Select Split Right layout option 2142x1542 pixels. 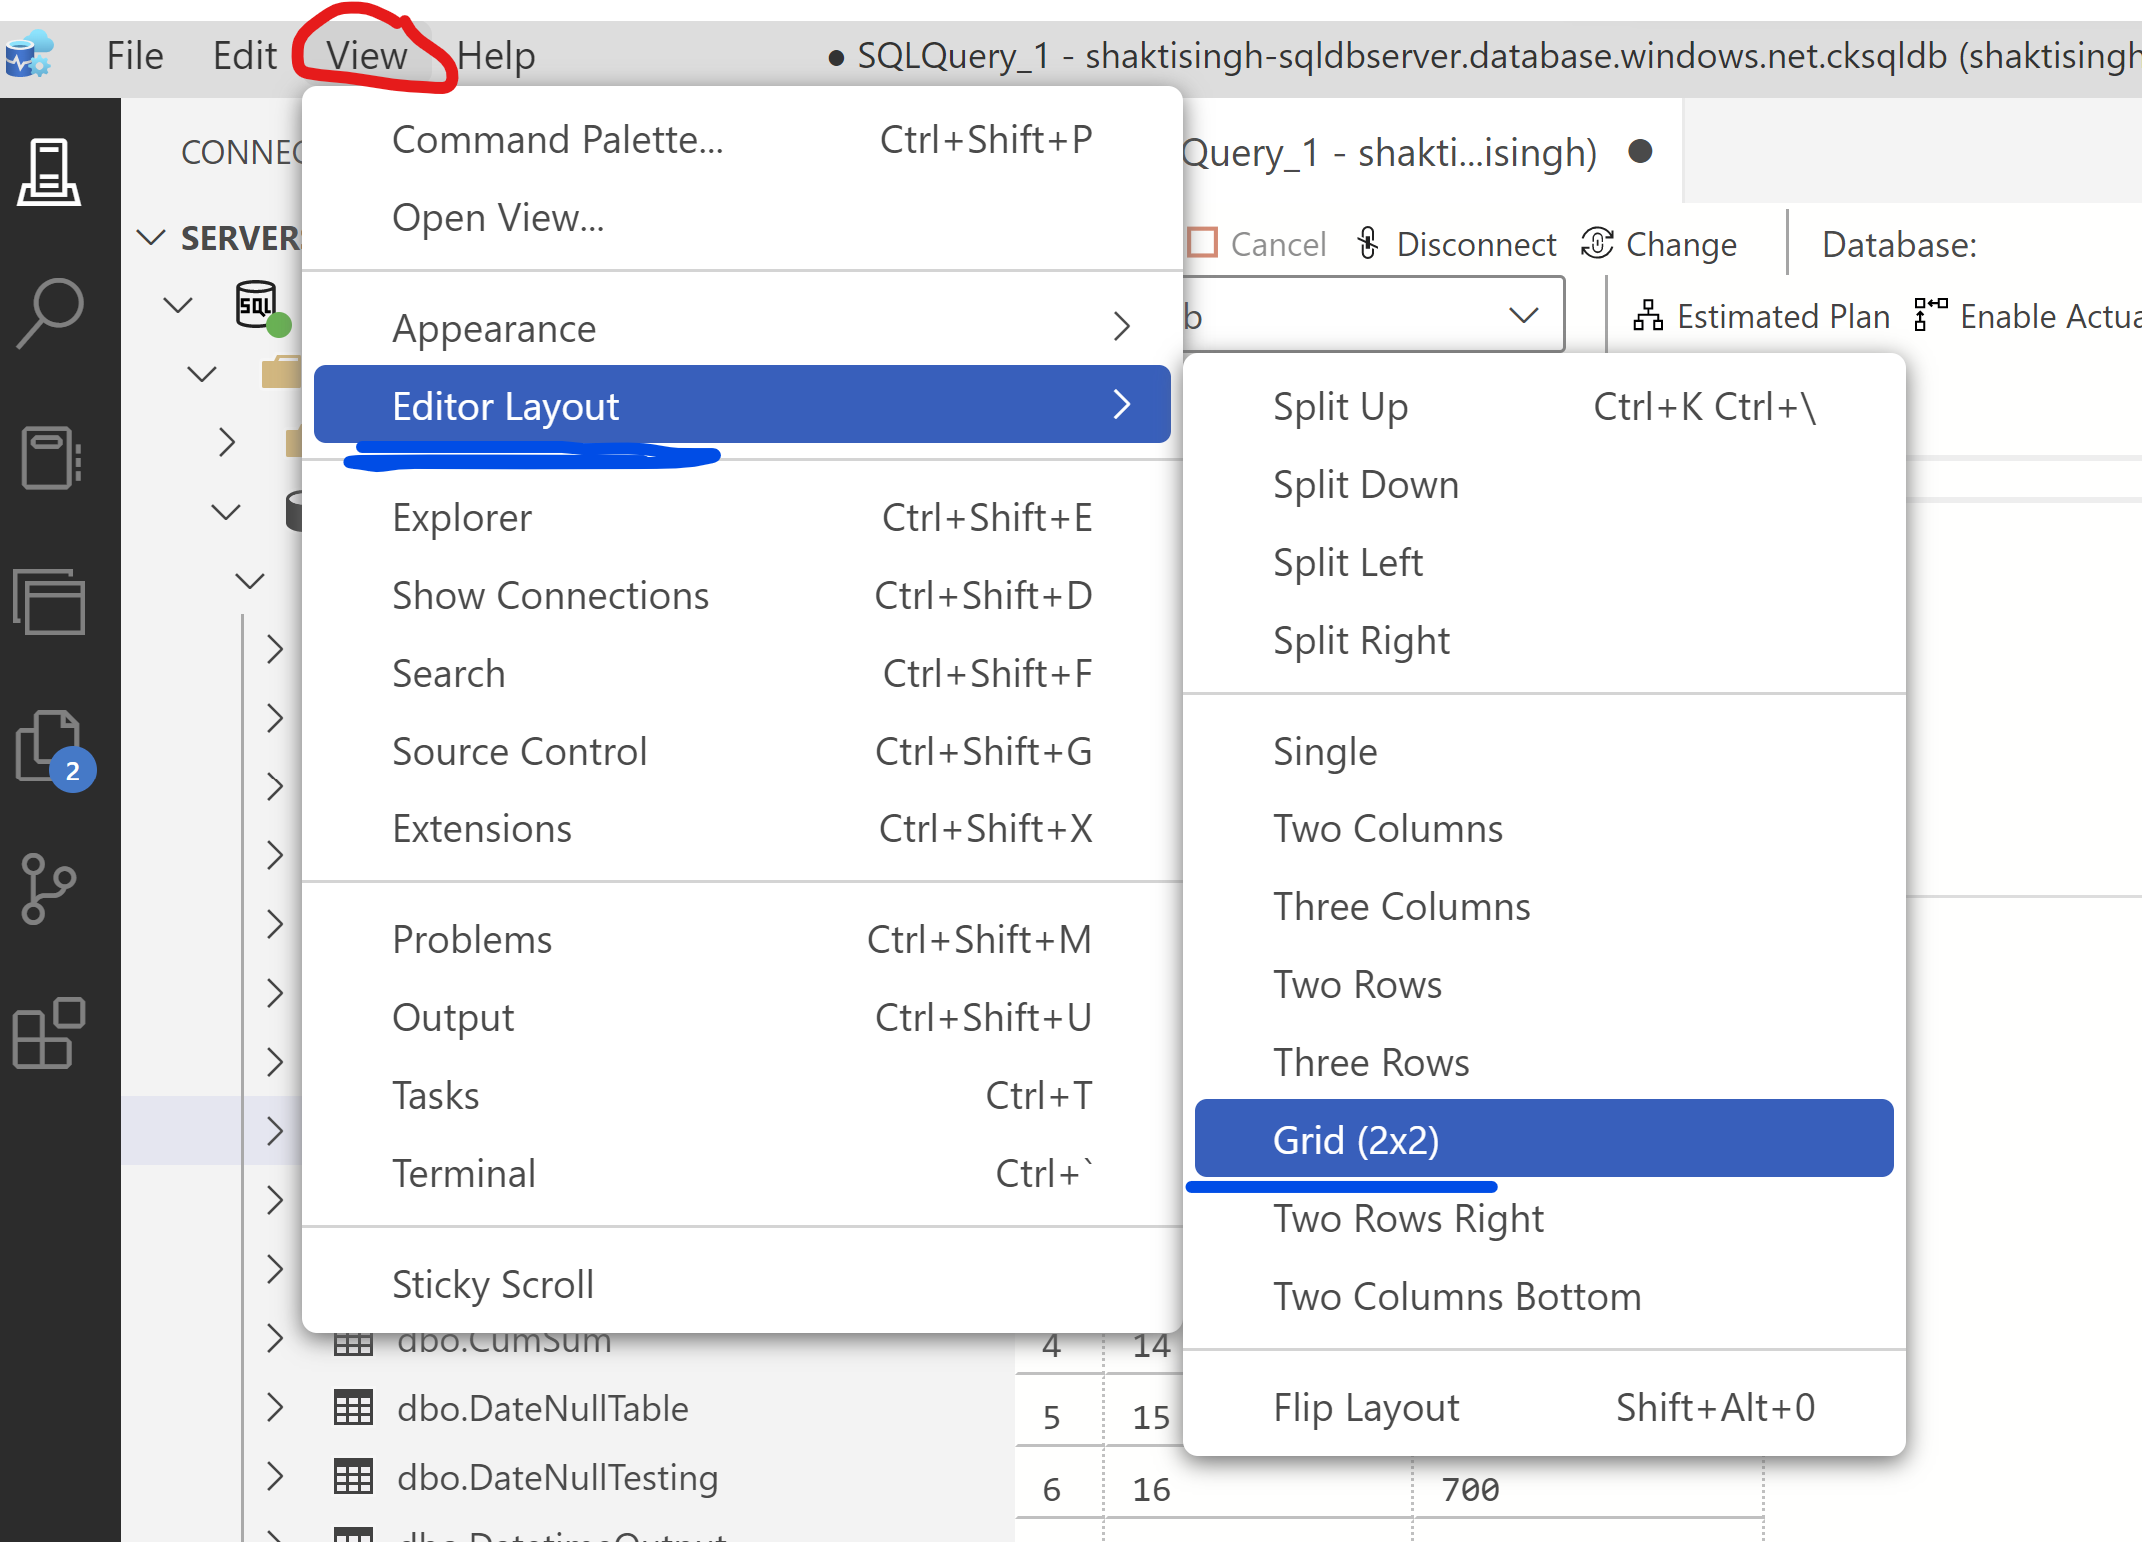pyautogui.click(x=1544, y=641)
